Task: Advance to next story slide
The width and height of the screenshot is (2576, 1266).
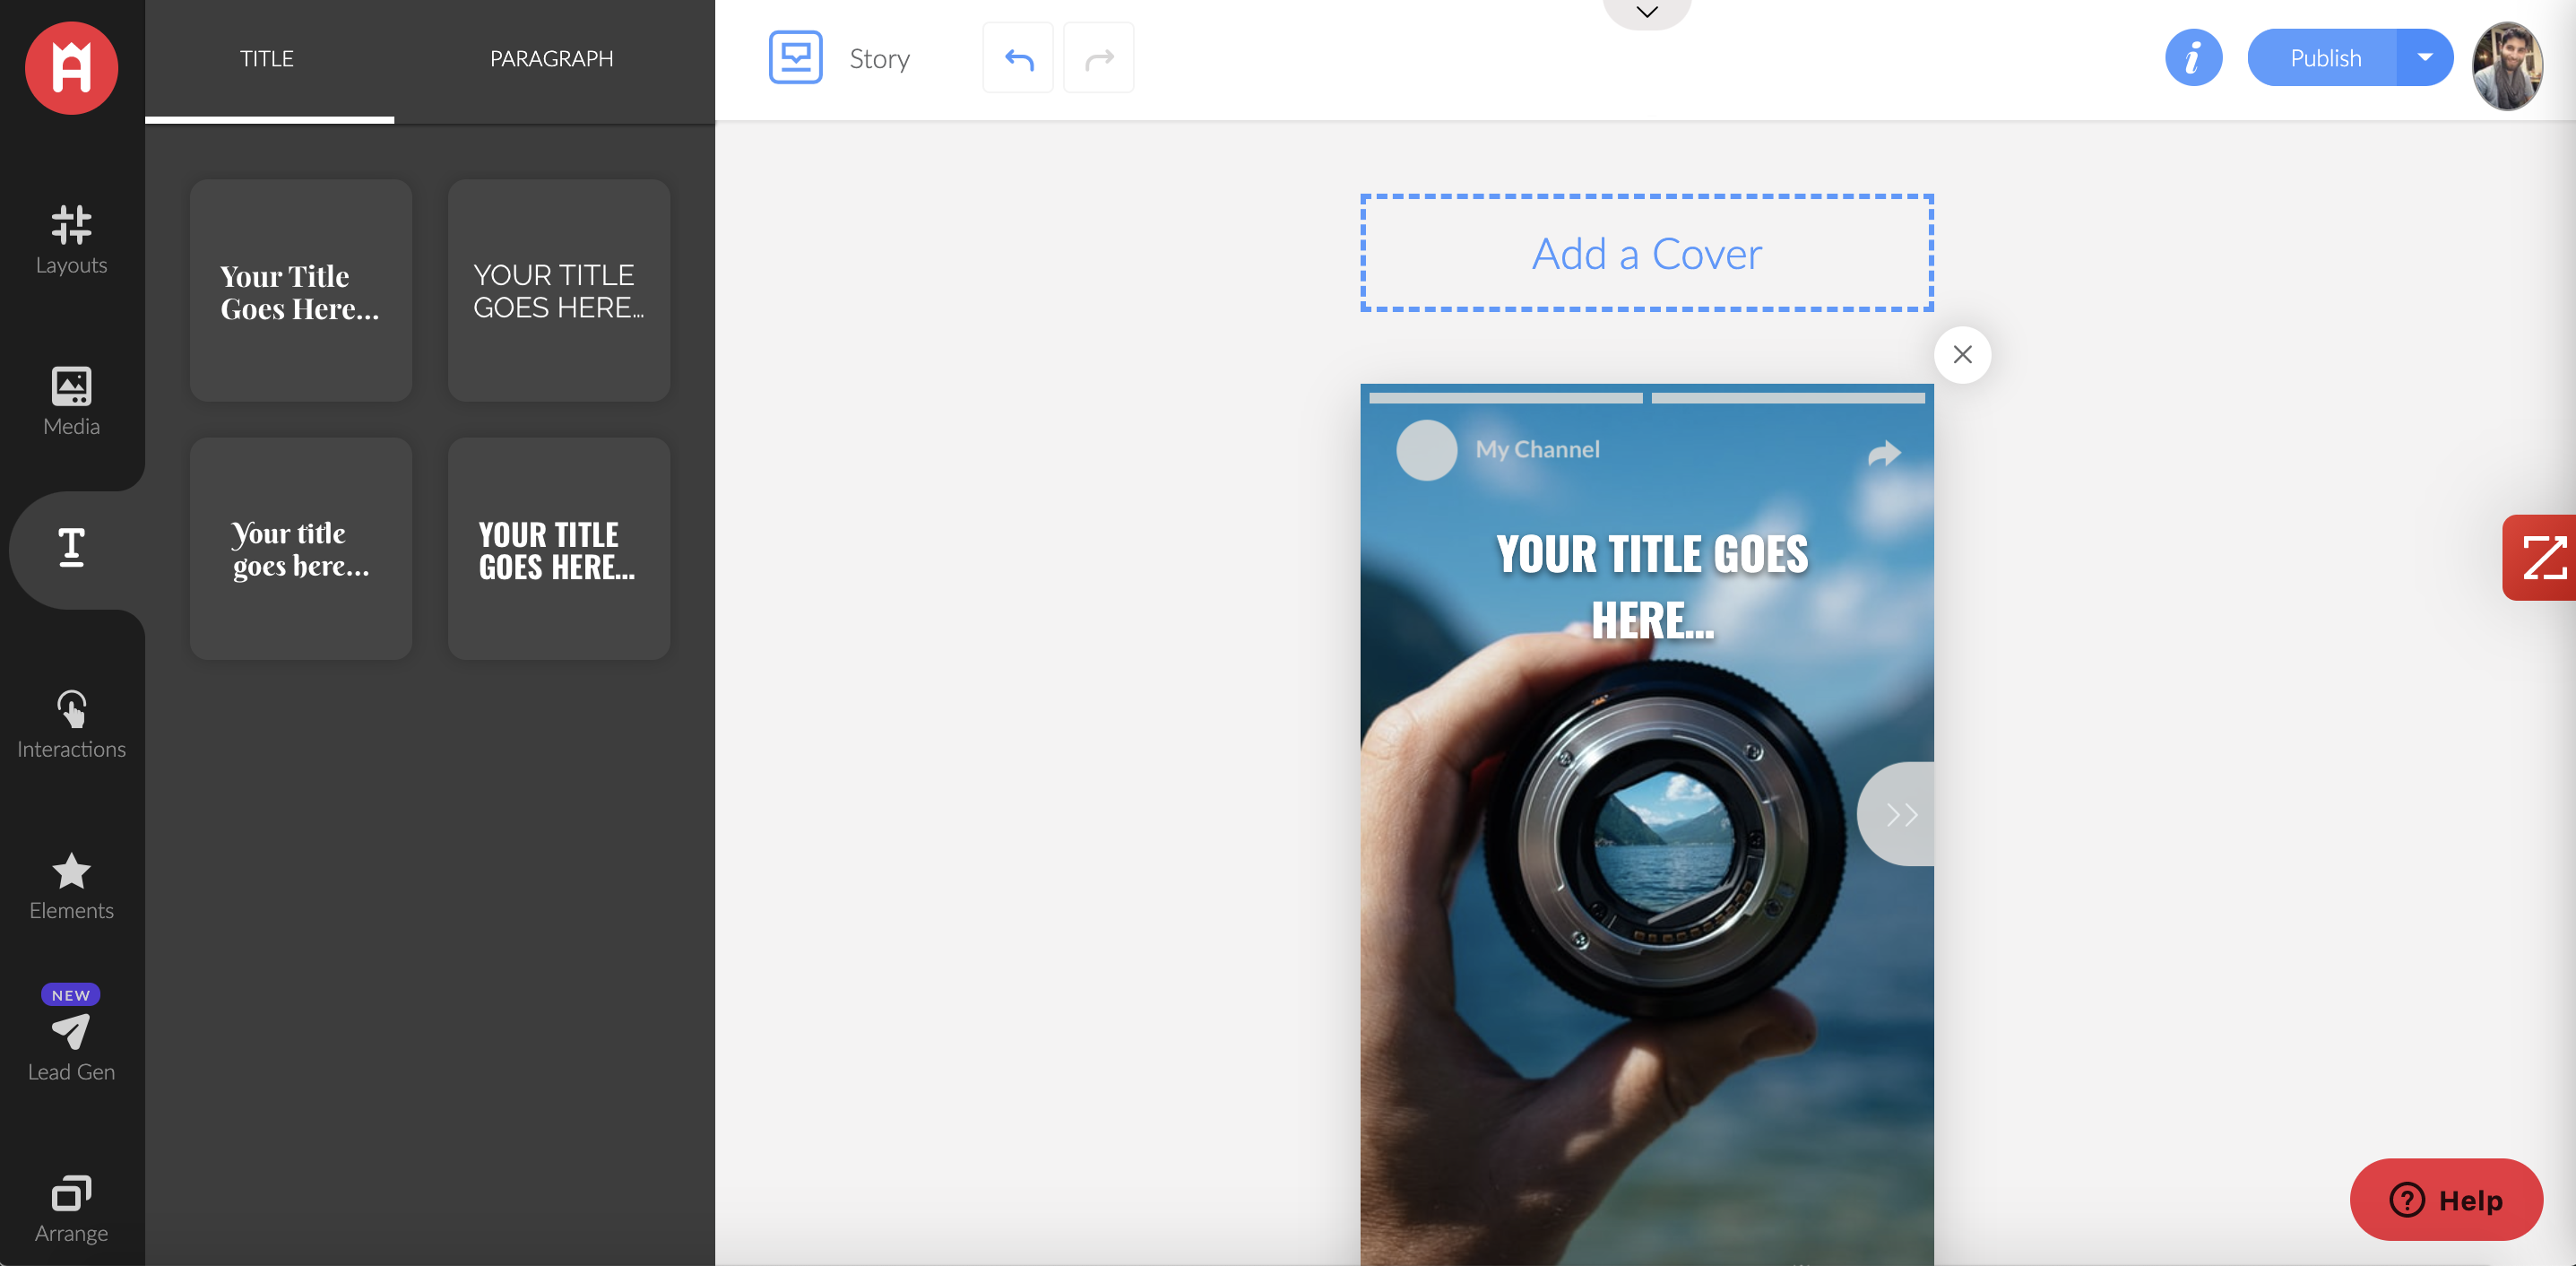Action: point(1899,814)
